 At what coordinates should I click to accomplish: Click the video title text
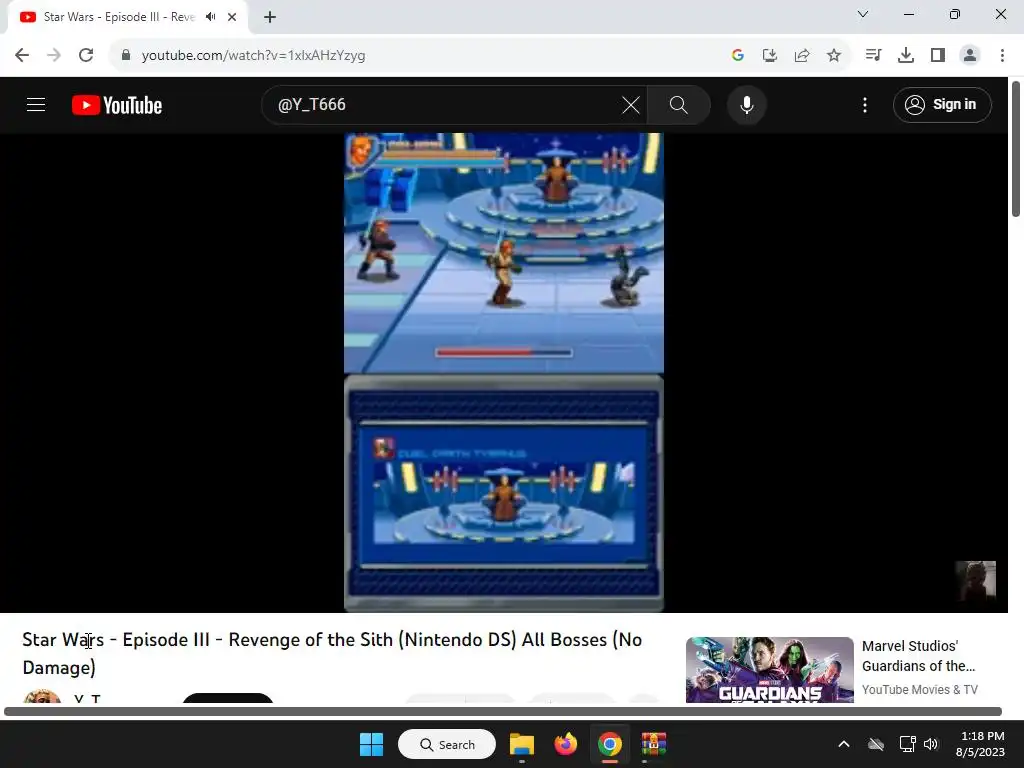pyautogui.click(x=332, y=653)
